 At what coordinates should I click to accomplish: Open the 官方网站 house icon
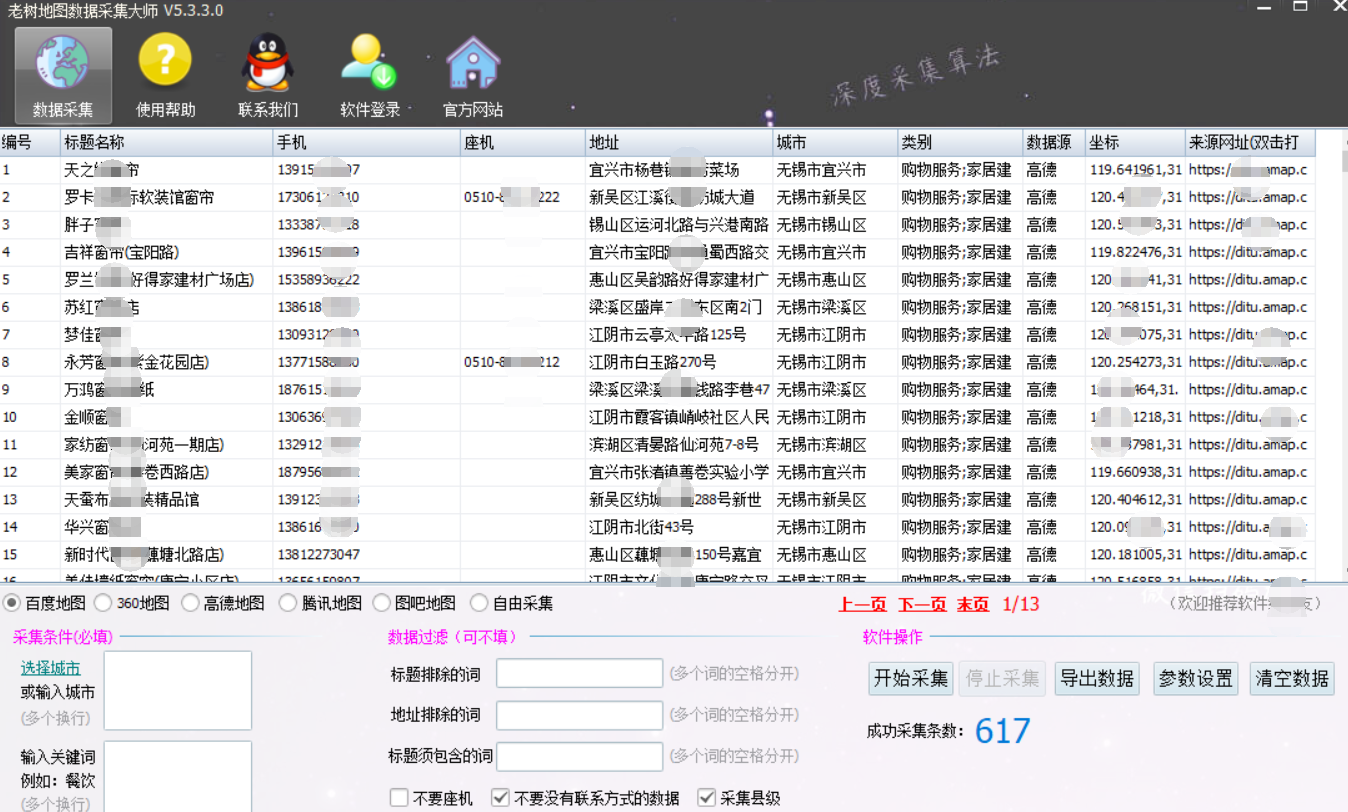[x=472, y=63]
